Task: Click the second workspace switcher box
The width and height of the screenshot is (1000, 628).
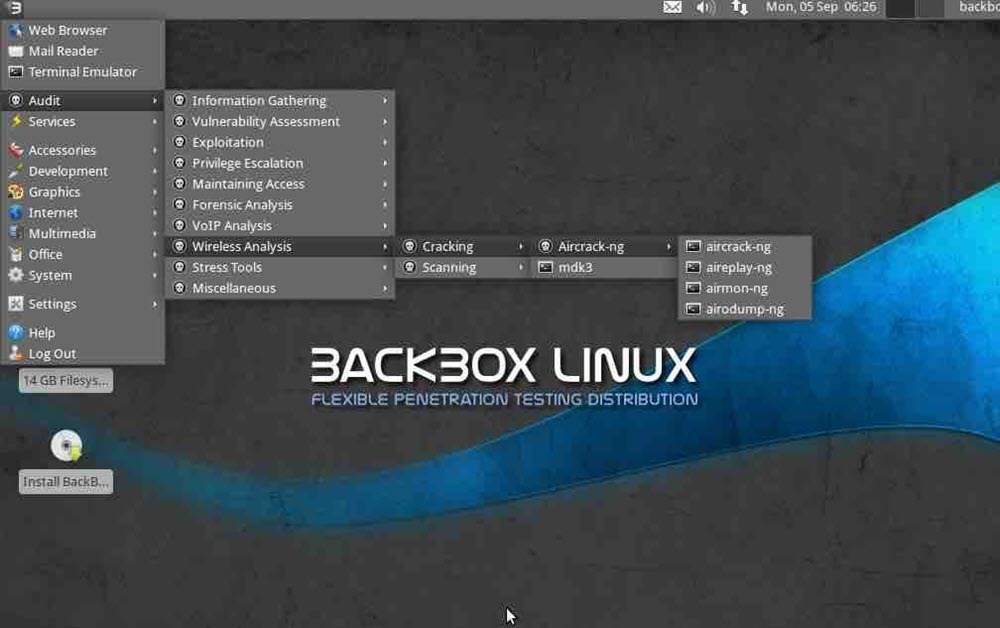Action: [930, 8]
